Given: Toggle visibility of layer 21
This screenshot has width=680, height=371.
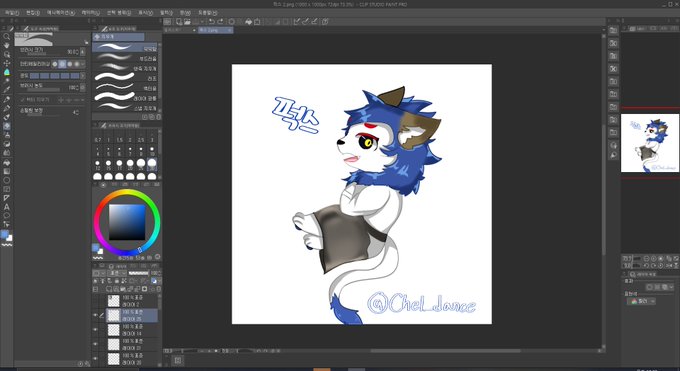Looking at the screenshot, I should pos(95,344).
